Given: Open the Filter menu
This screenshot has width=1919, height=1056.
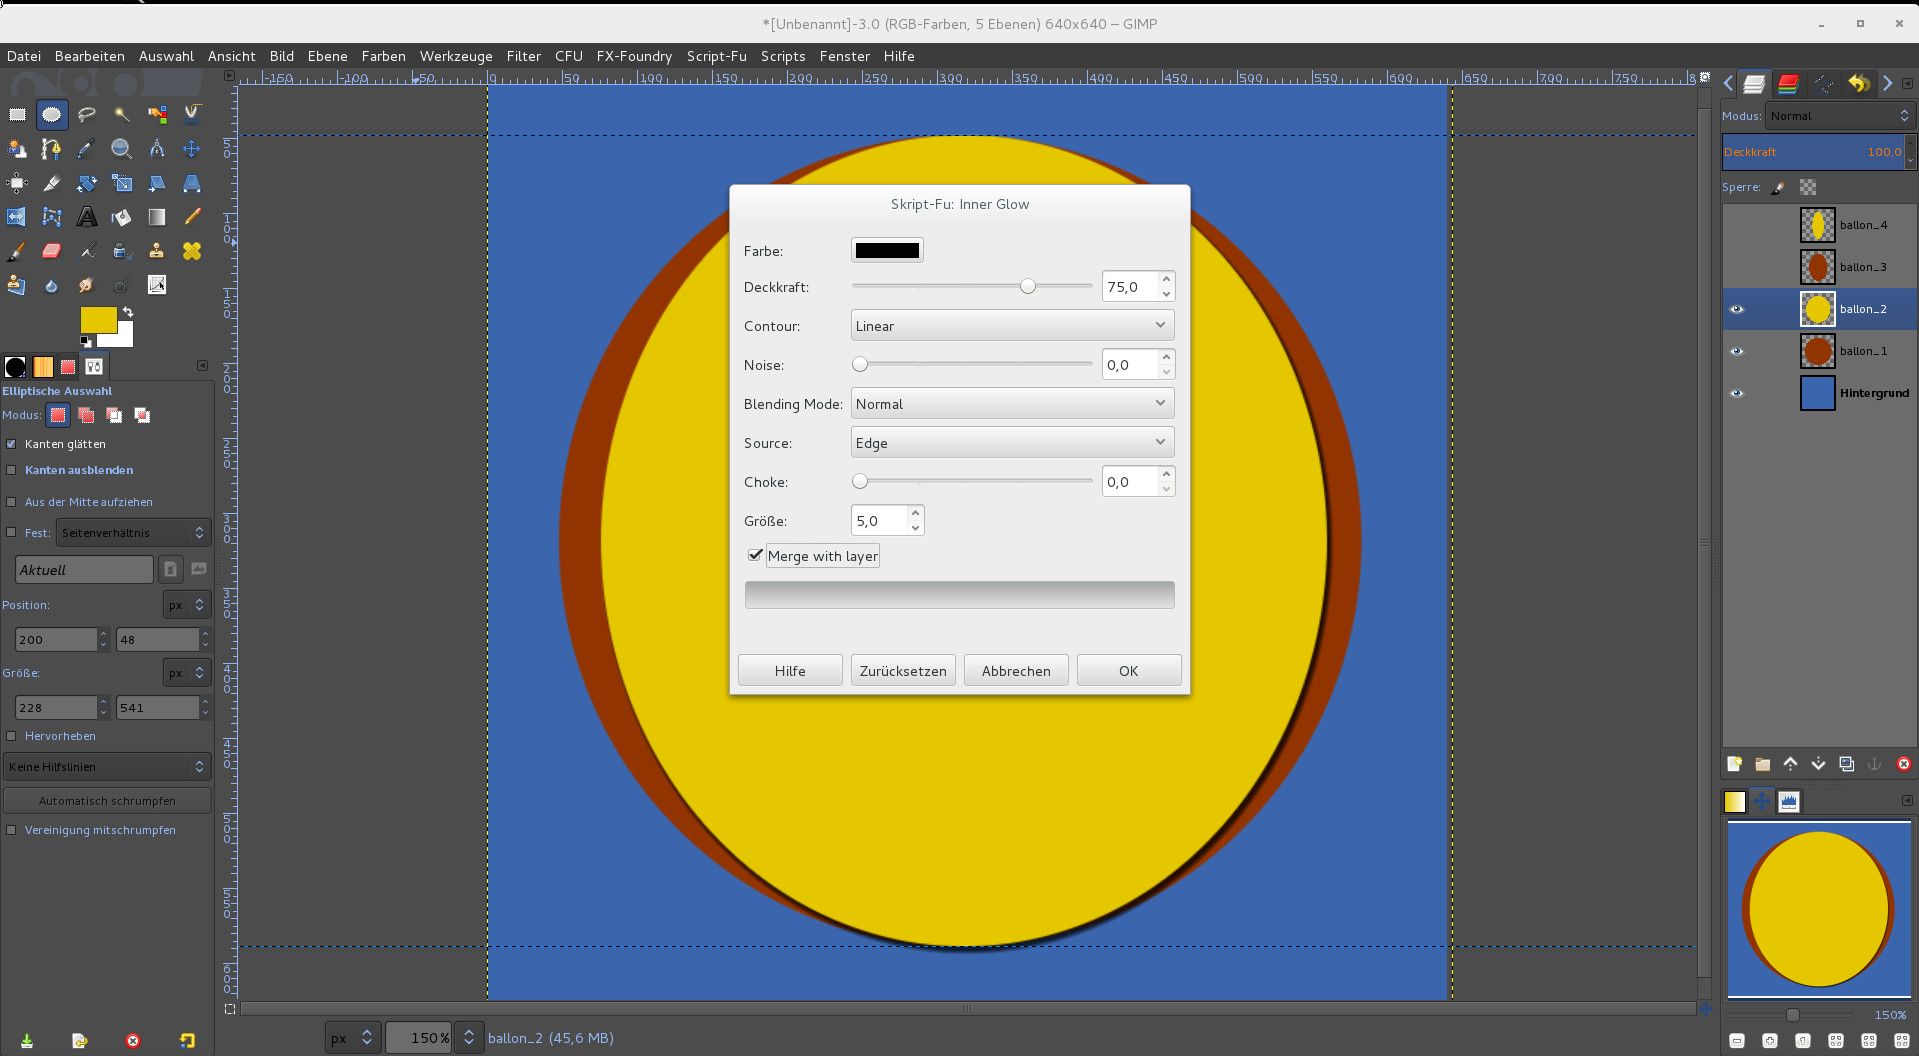Looking at the screenshot, I should pos(523,56).
